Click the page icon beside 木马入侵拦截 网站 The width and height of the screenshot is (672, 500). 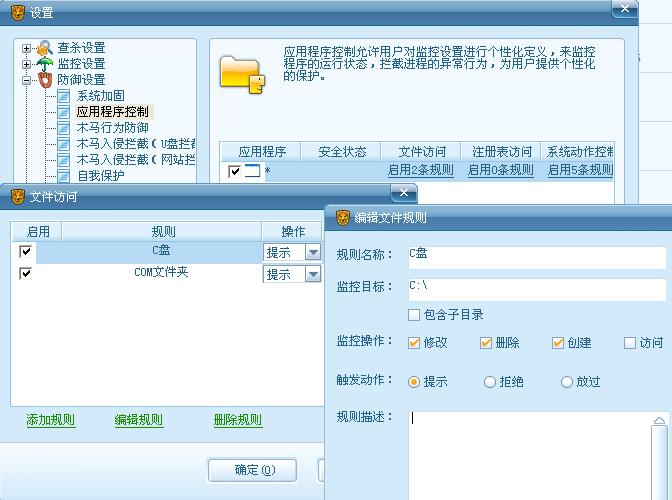(x=63, y=160)
